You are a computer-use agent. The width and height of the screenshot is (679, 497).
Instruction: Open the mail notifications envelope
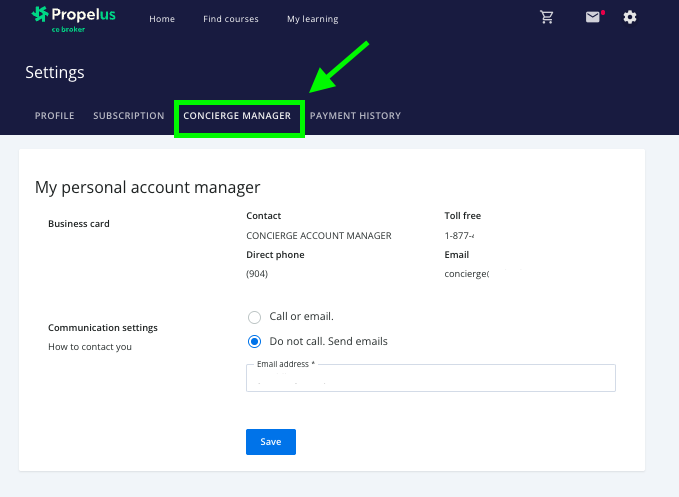[x=594, y=17]
